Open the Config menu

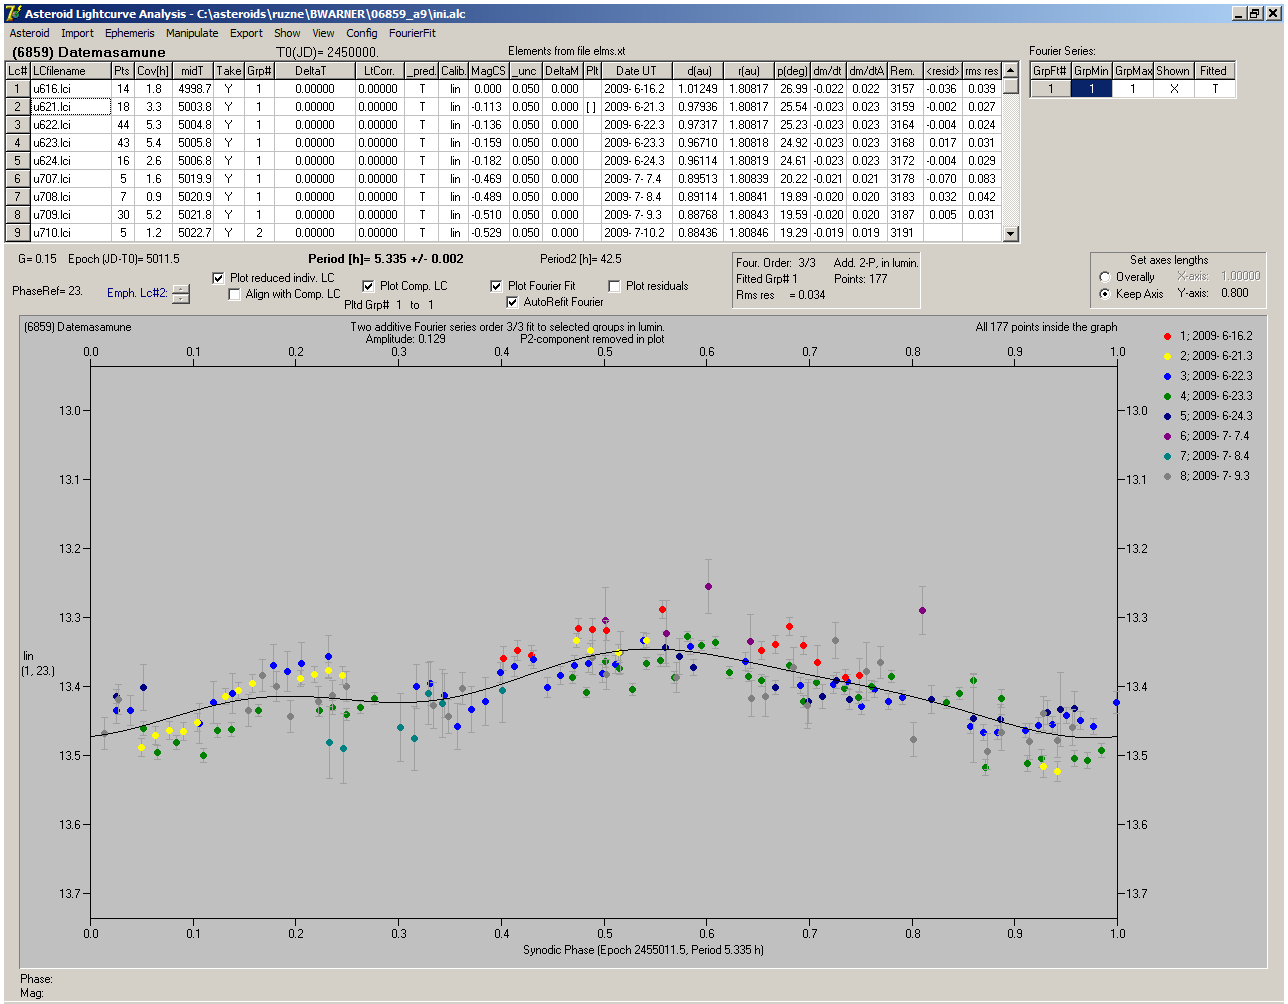click(x=362, y=33)
